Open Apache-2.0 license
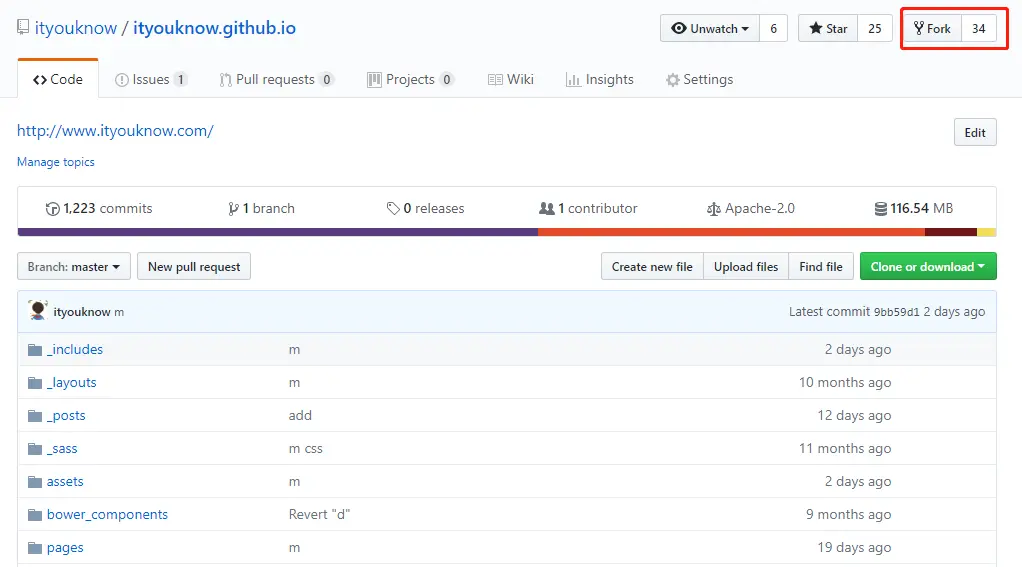 pyautogui.click(x=751, y=209)
